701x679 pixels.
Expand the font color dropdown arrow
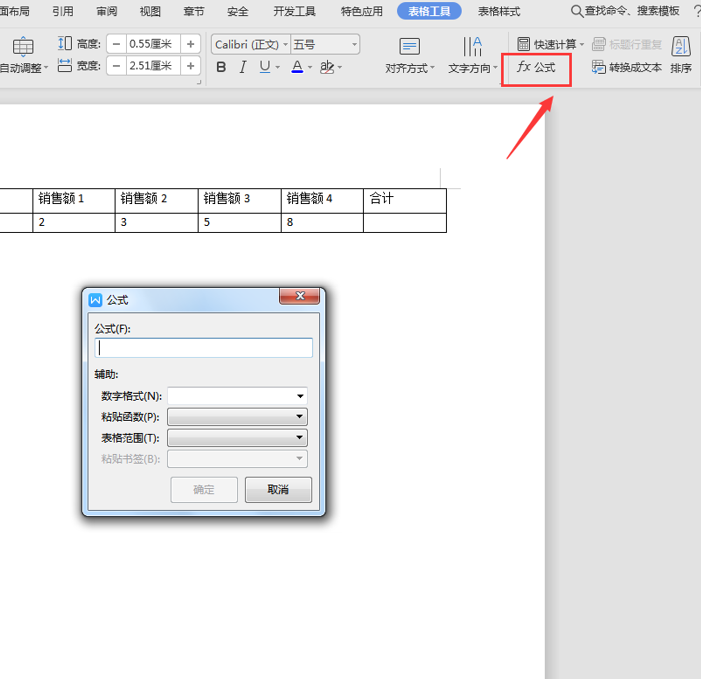[310, 67]
